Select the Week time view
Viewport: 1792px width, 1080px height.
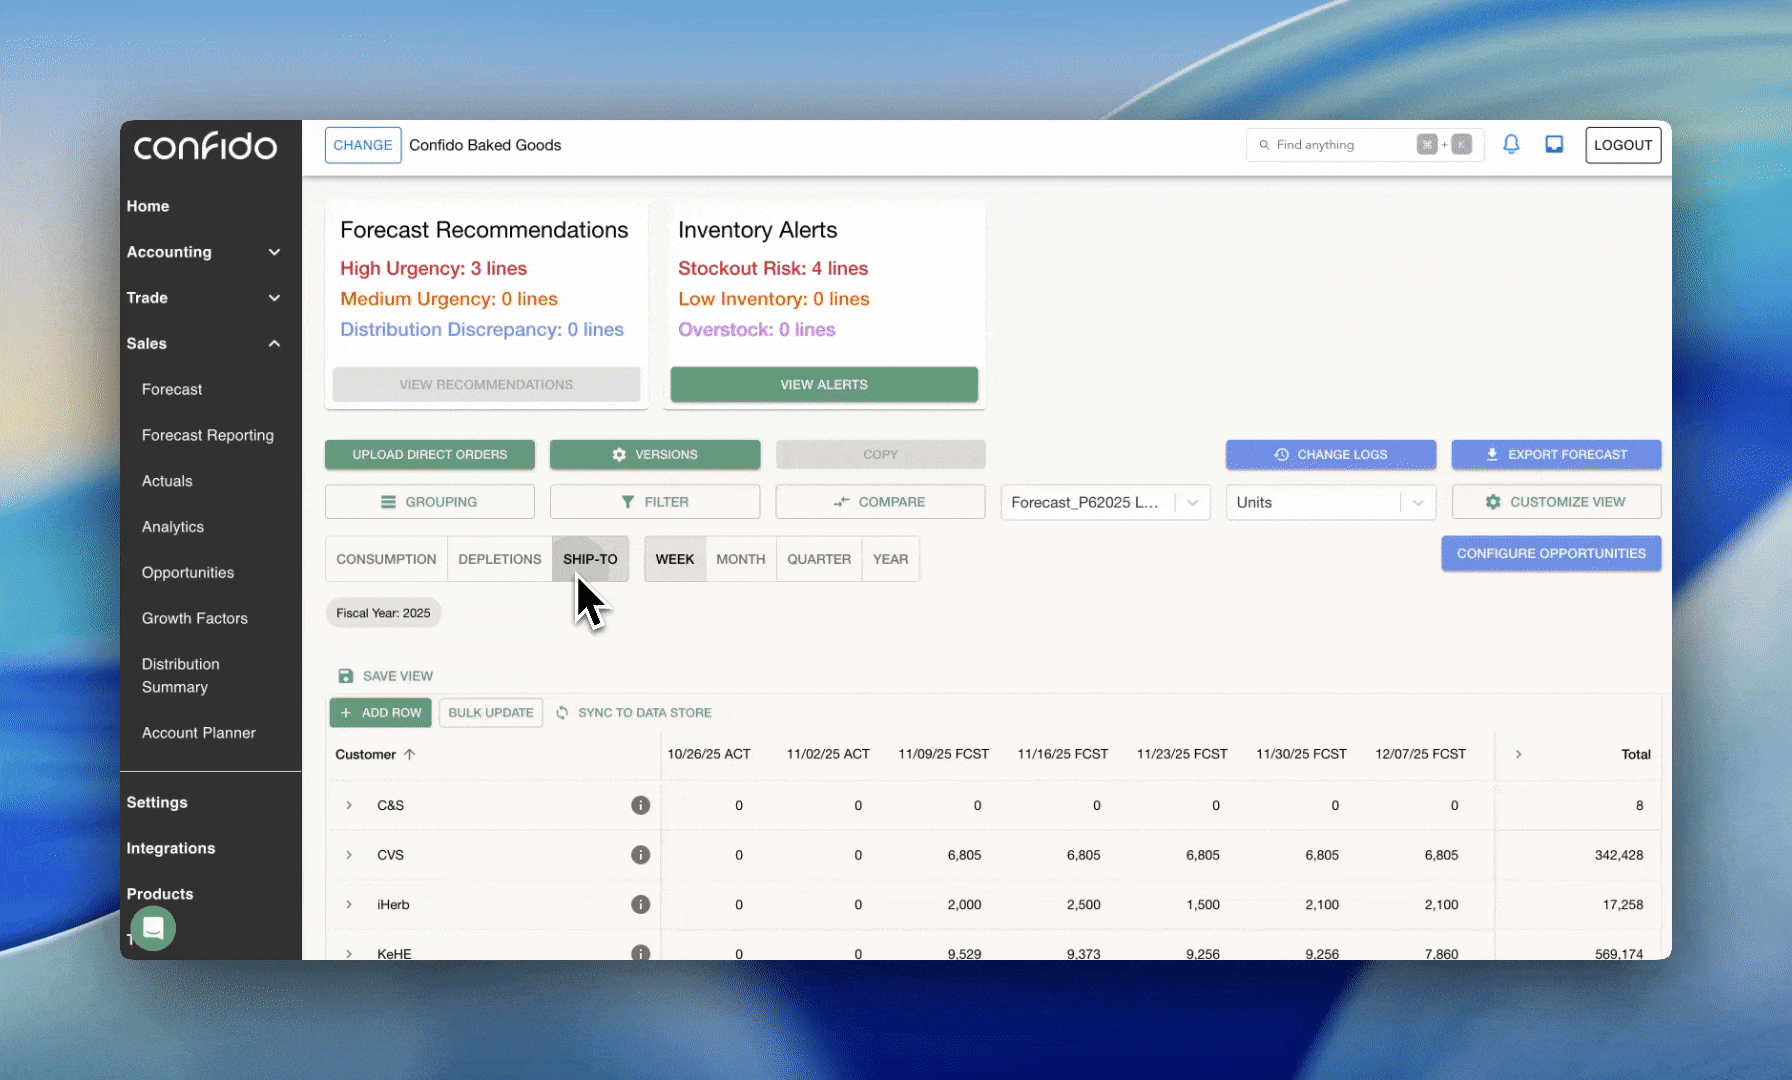[675, 559]
